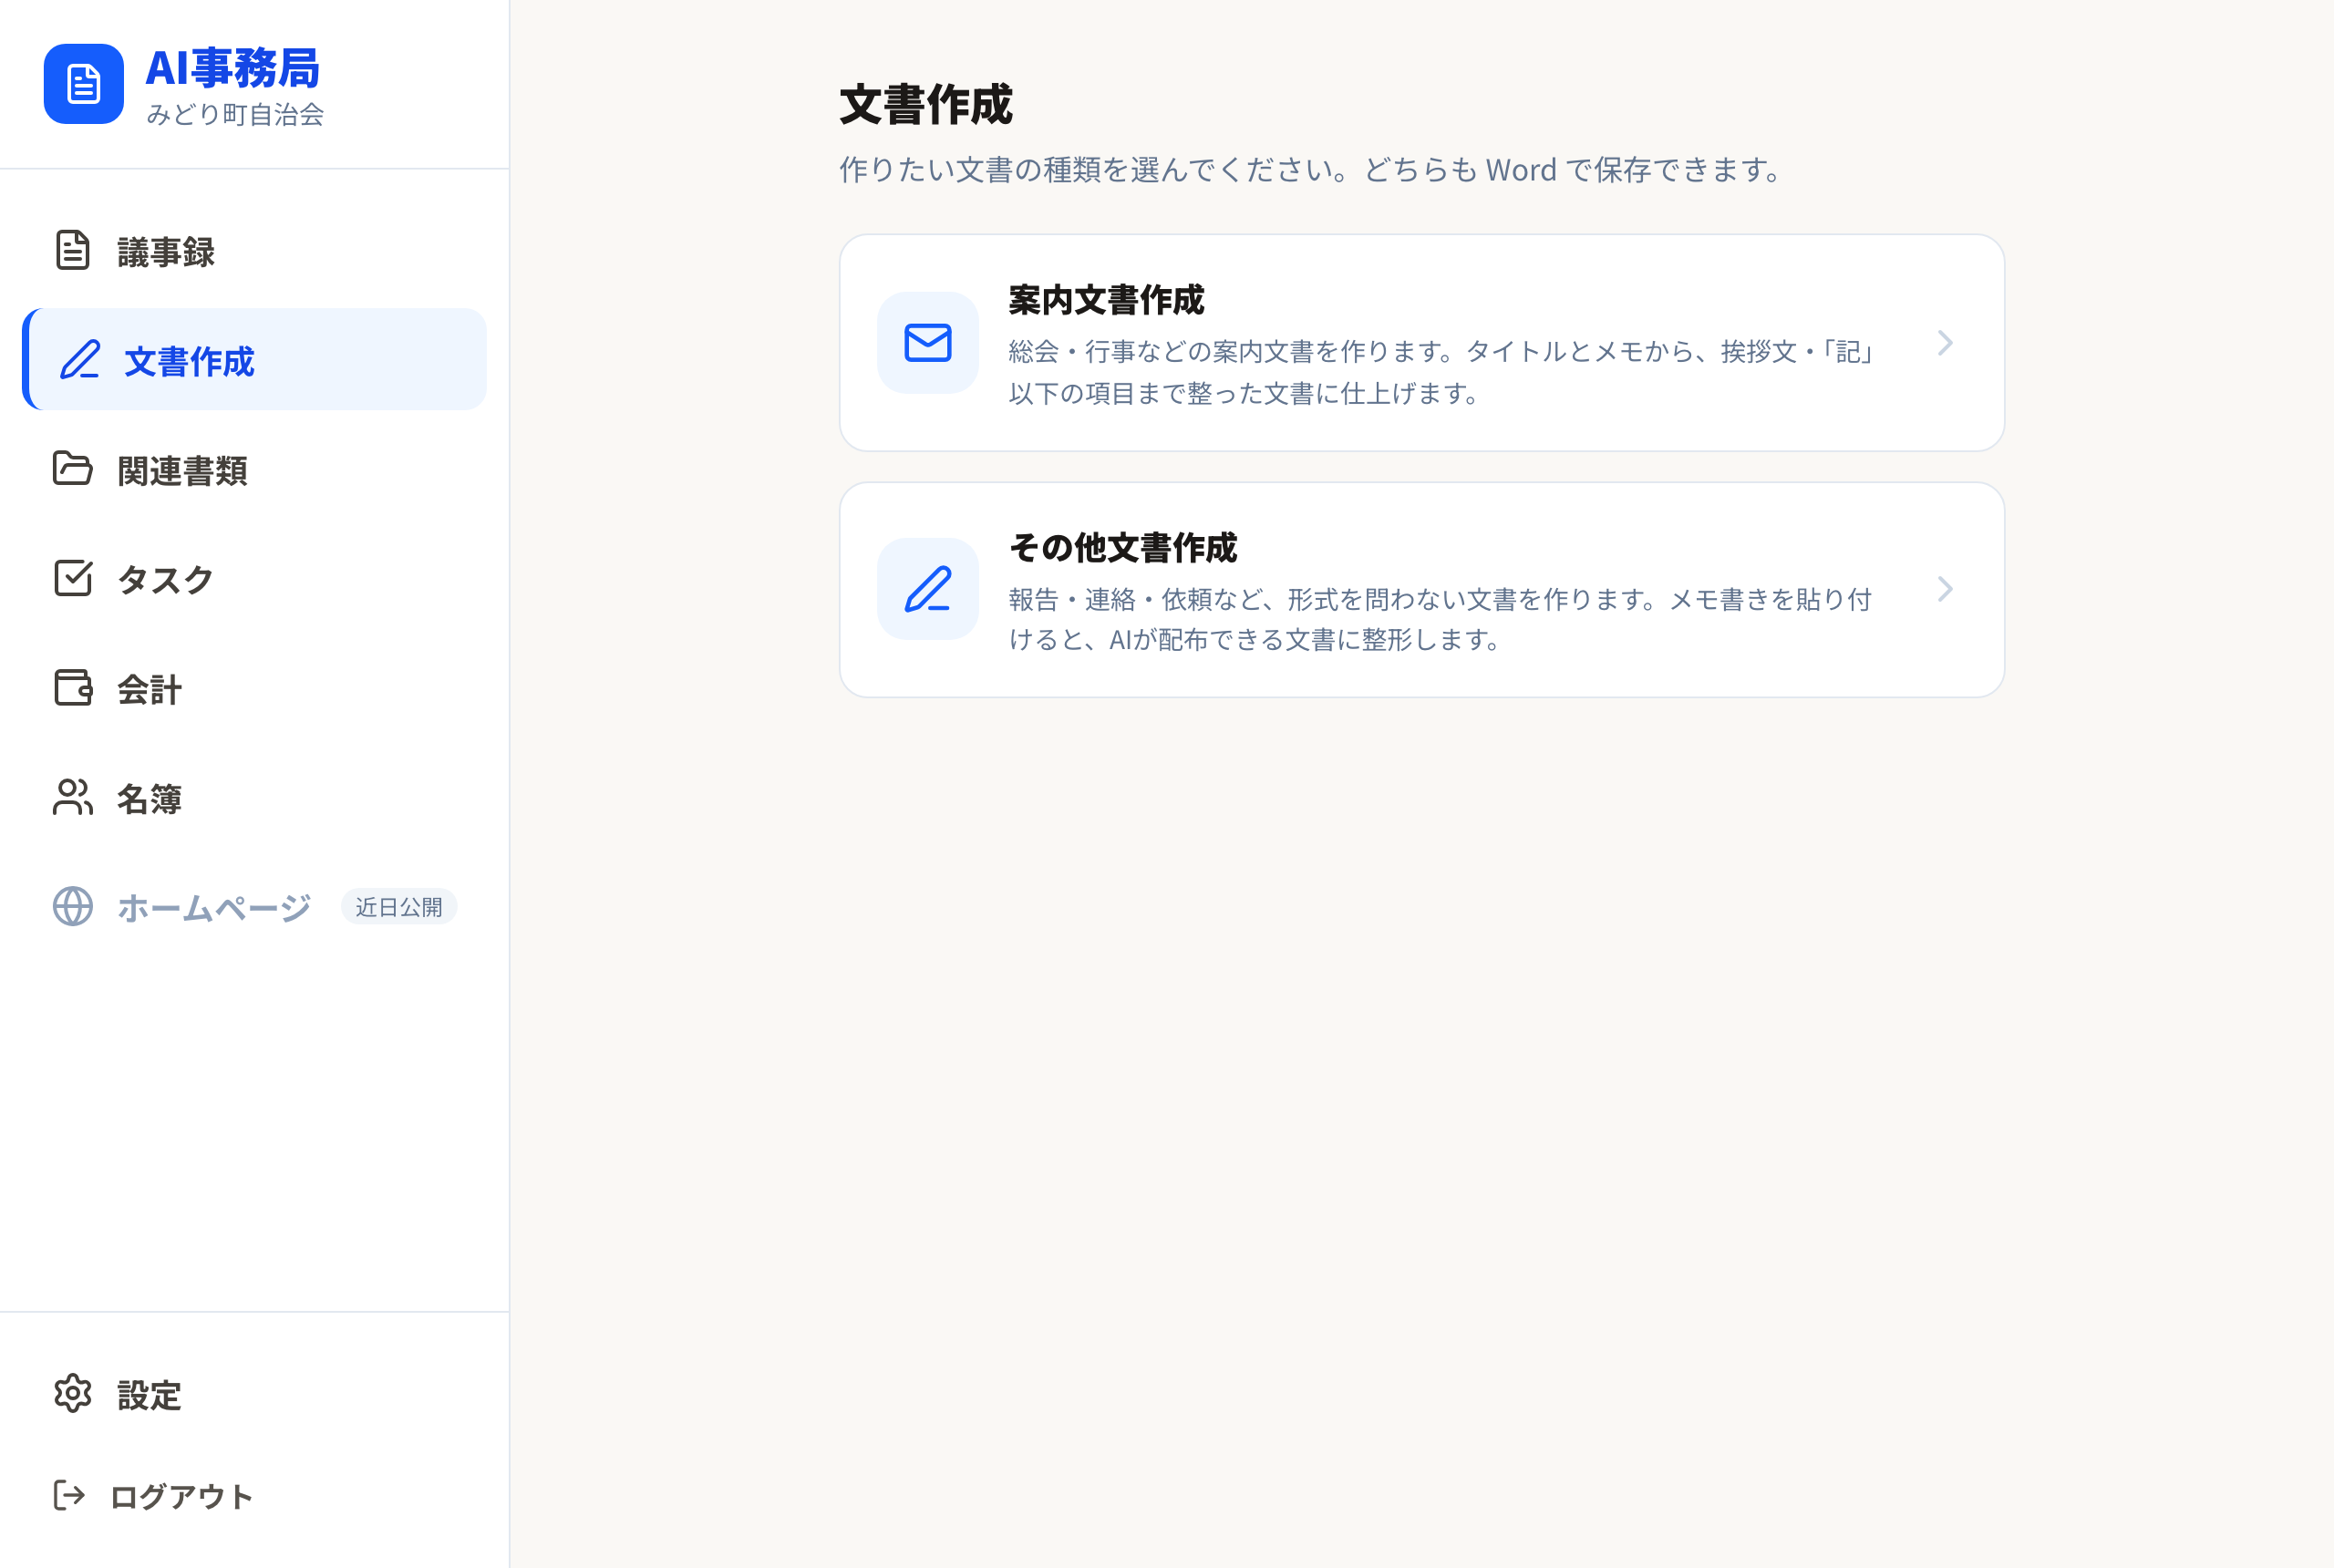Click the みどり町自治会 organization name
2334x1568 pixels.
click(235, 114)
